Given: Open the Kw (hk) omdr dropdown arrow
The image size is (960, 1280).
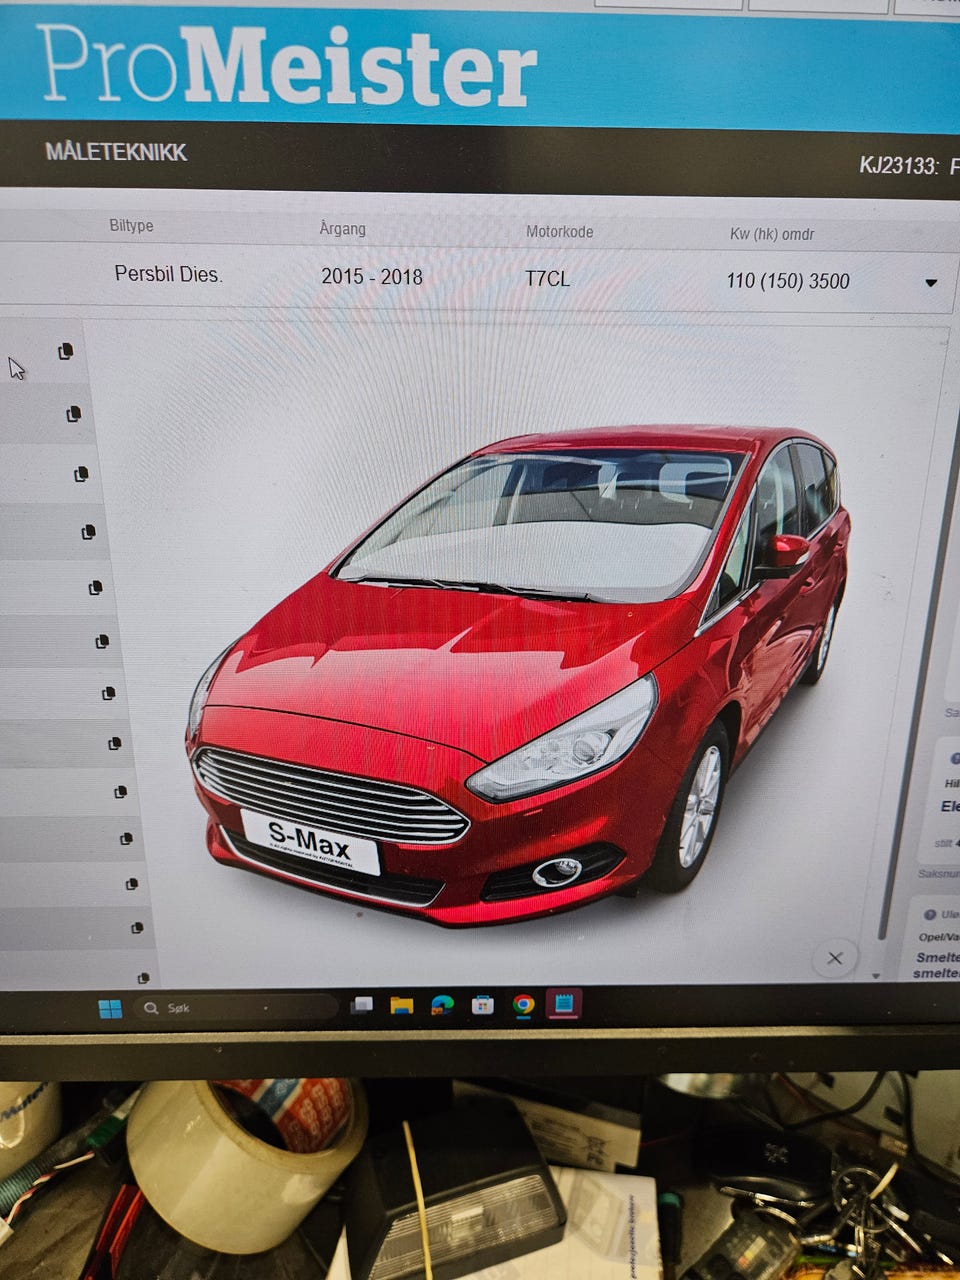Looking at the screenshot, I should 931,283.
